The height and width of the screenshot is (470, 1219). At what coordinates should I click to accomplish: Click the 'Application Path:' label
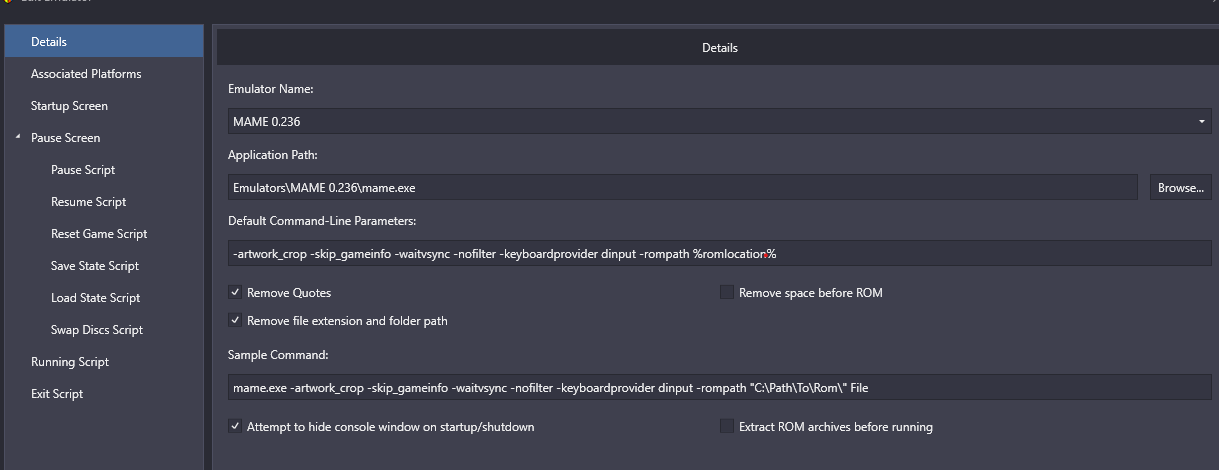click(x=274, y=155)
